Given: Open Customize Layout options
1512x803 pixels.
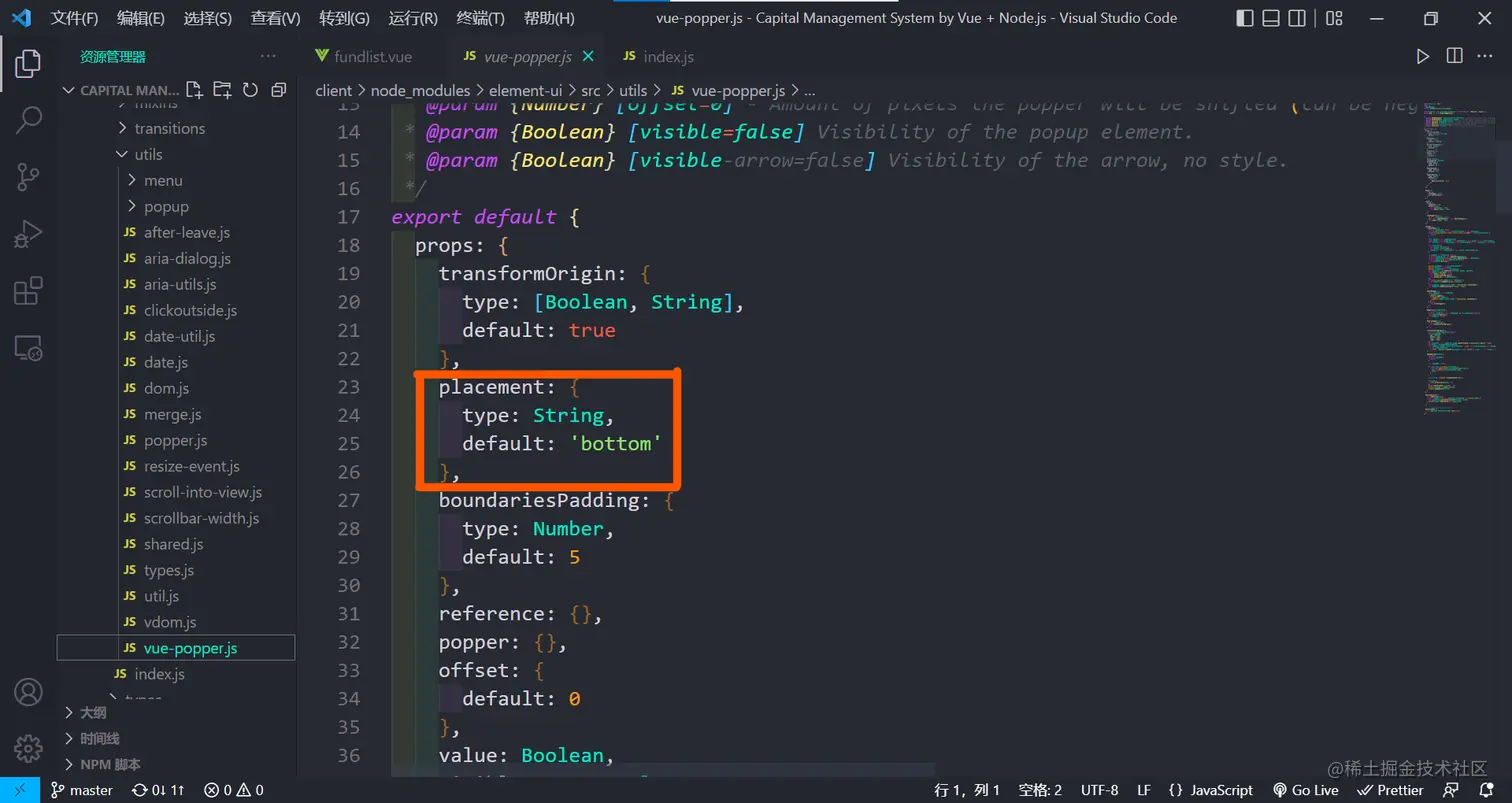Looking at the screenshot, I should pyautogui.click(x=1334, y=18).
